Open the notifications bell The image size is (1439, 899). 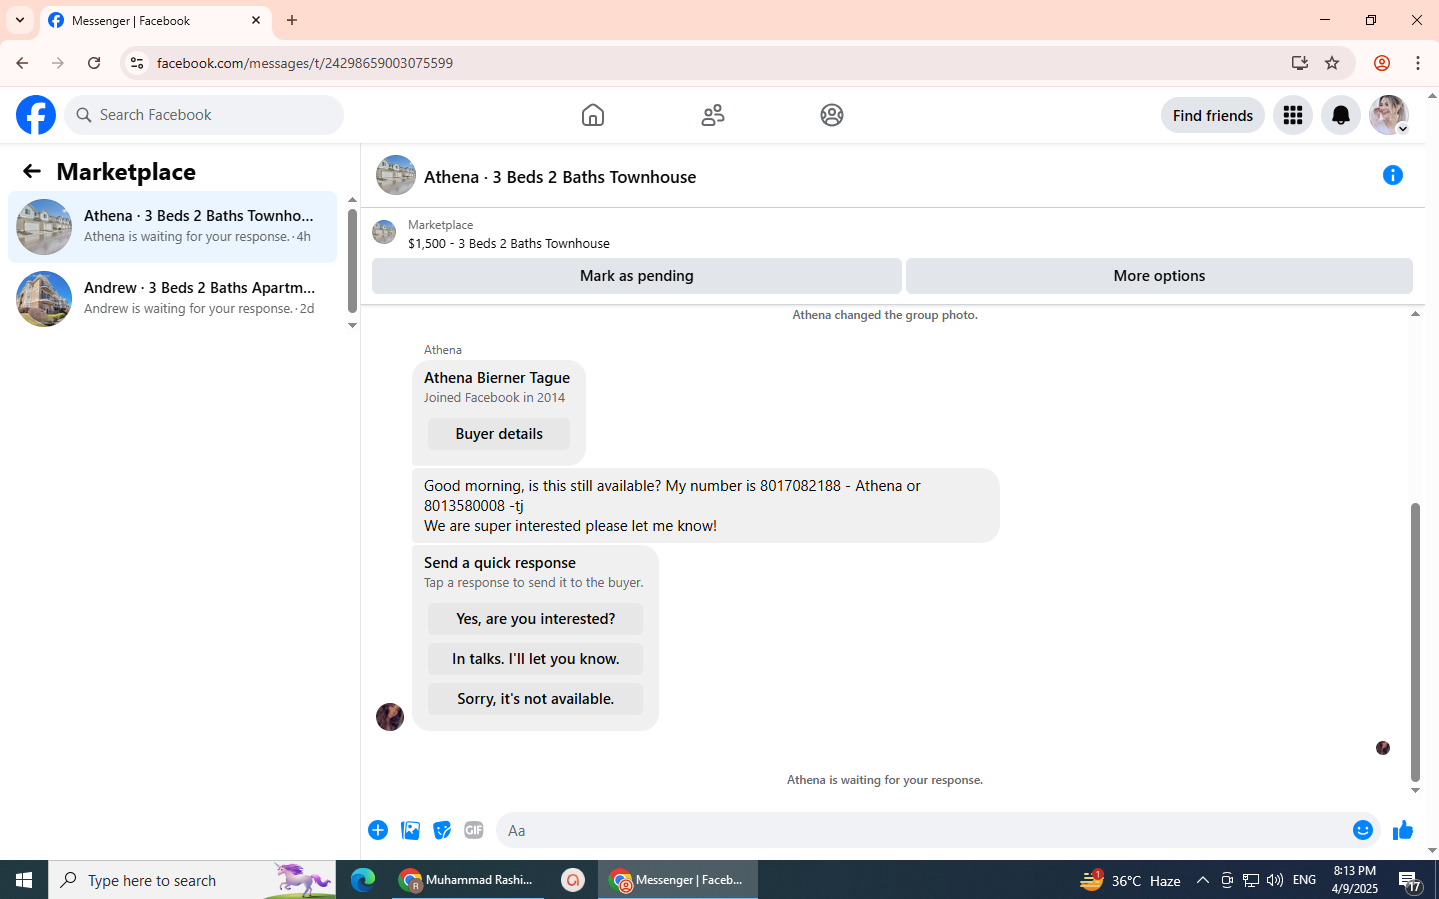coord(1341,115)
